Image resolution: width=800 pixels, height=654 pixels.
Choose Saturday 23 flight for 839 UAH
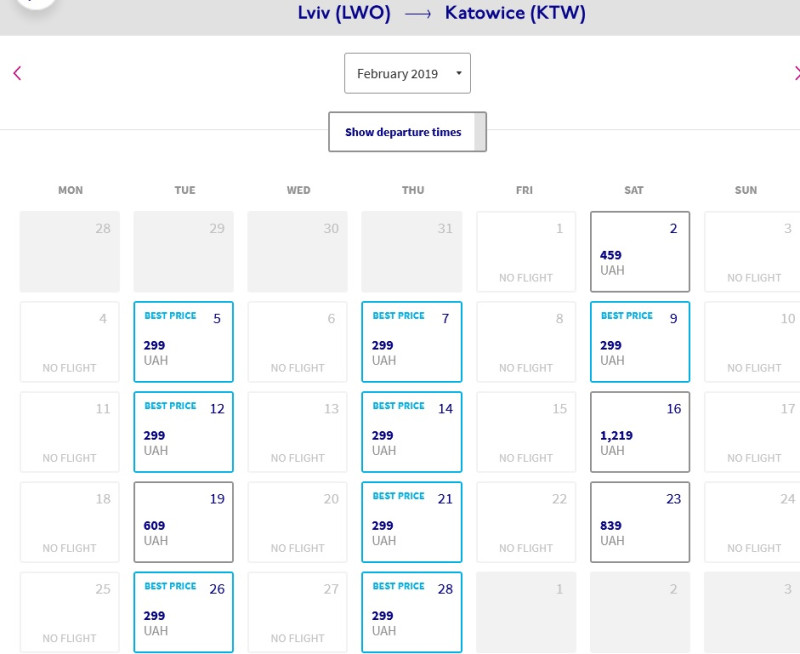tap(639, 521)
